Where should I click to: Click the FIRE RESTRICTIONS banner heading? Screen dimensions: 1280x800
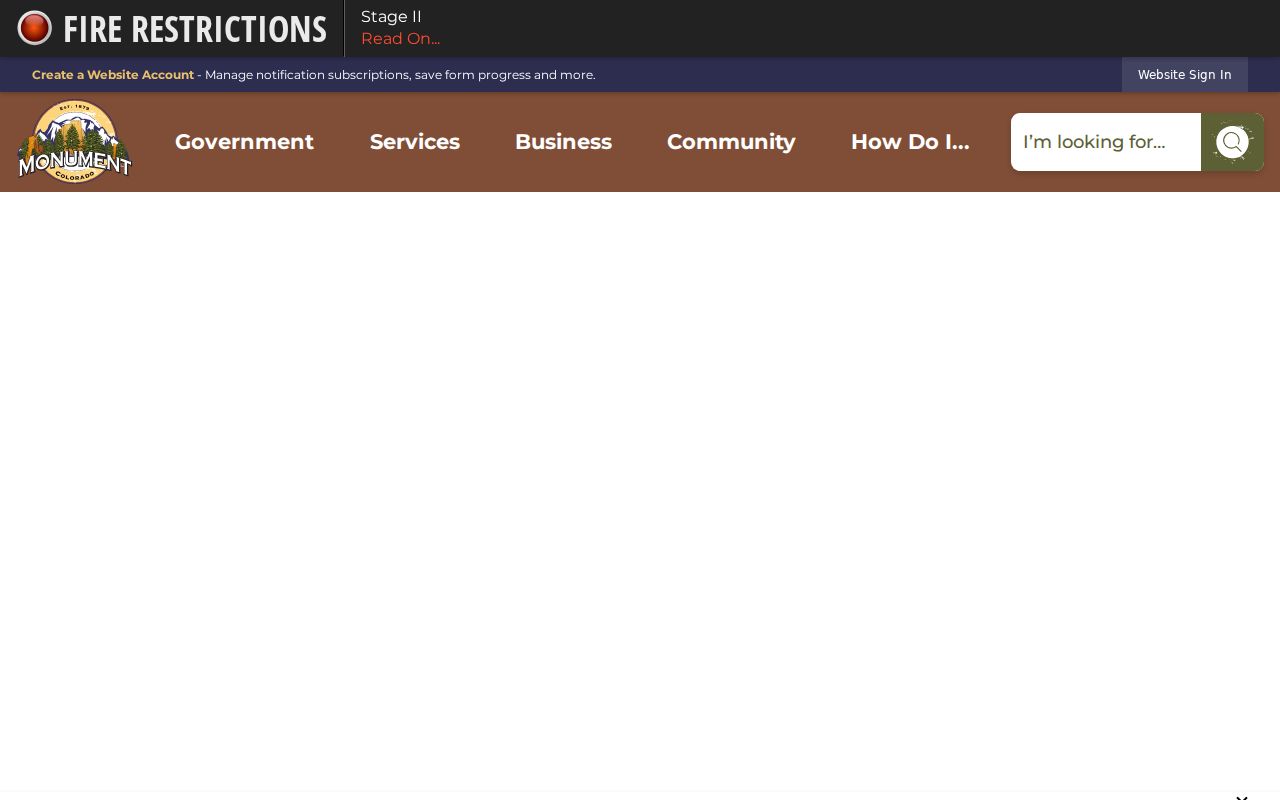pyautogui.click(x=195, y=29)
